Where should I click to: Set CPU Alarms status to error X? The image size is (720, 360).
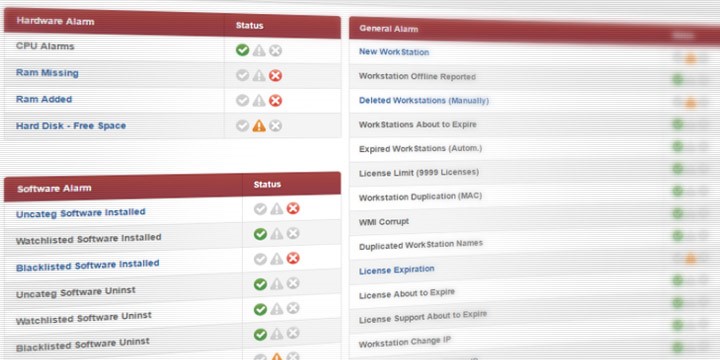[276, 51]
